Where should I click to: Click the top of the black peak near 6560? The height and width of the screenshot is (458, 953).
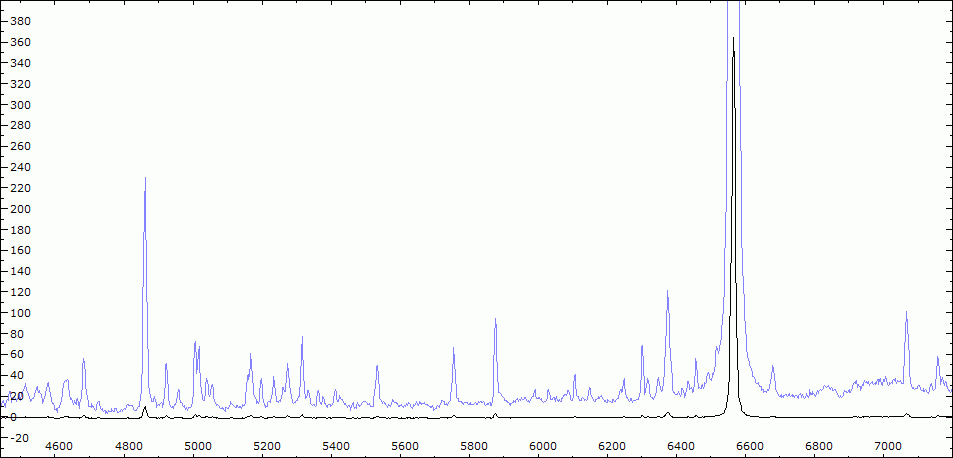tap(733, 40)
